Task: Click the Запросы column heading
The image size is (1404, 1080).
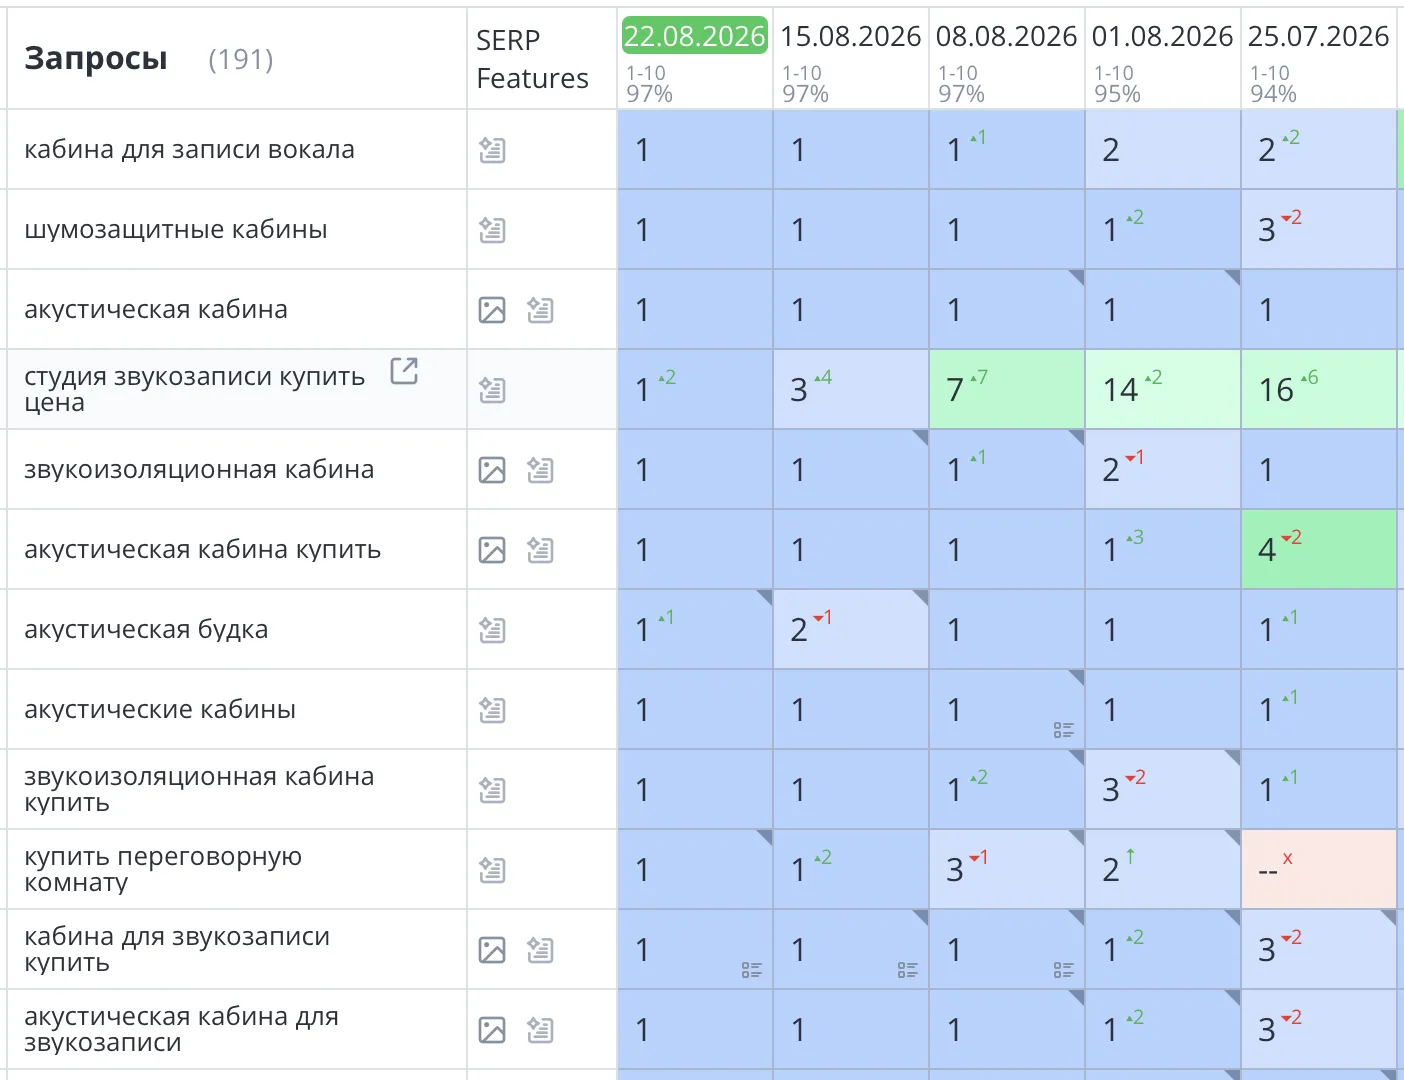Action: tap(96, 58)
